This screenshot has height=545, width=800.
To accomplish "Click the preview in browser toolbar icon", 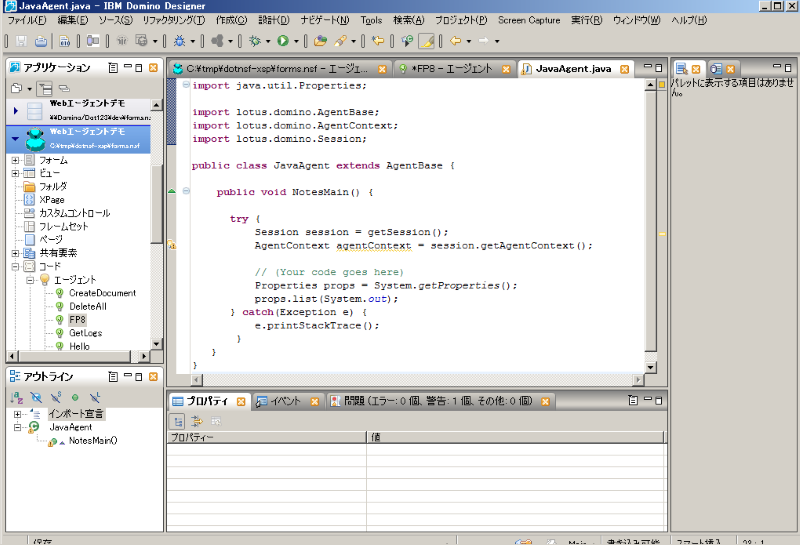I will pos(142,41).
